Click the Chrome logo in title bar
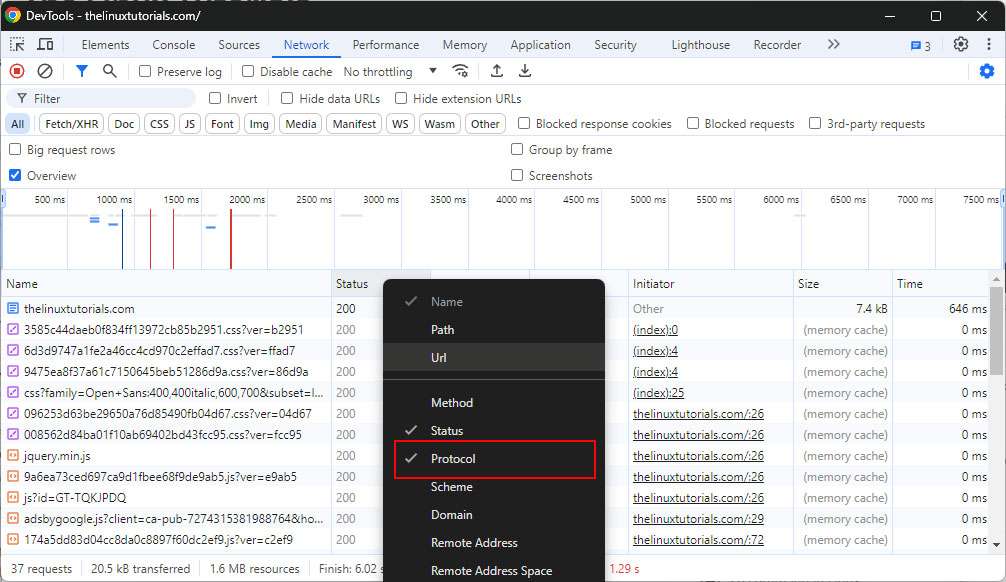The height and width of the screenshot is (582, 1006). 13,15
